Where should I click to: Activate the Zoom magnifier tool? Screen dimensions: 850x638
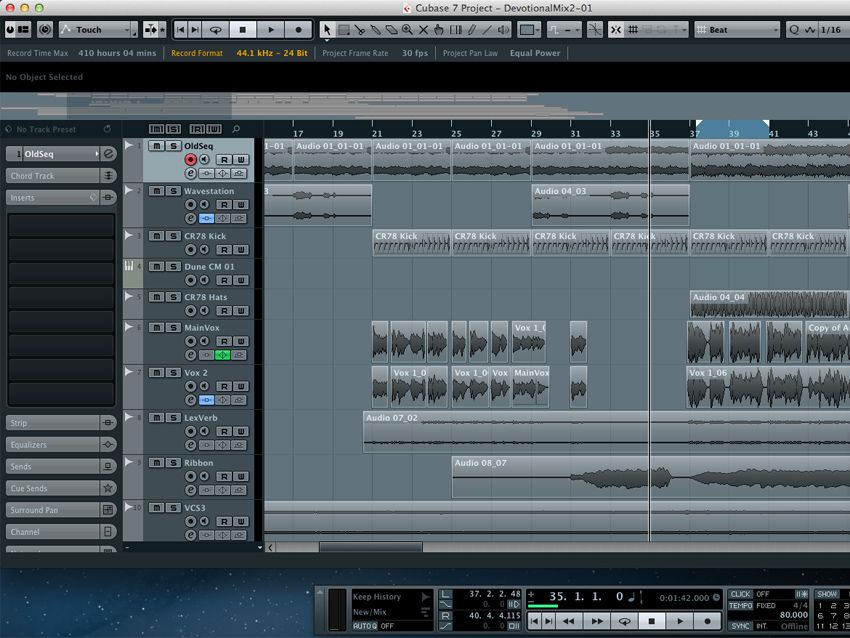(407, 29)
